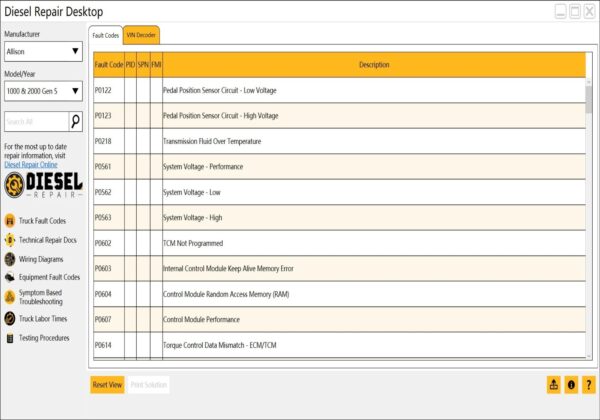Open the info icon button

[571, 384]
